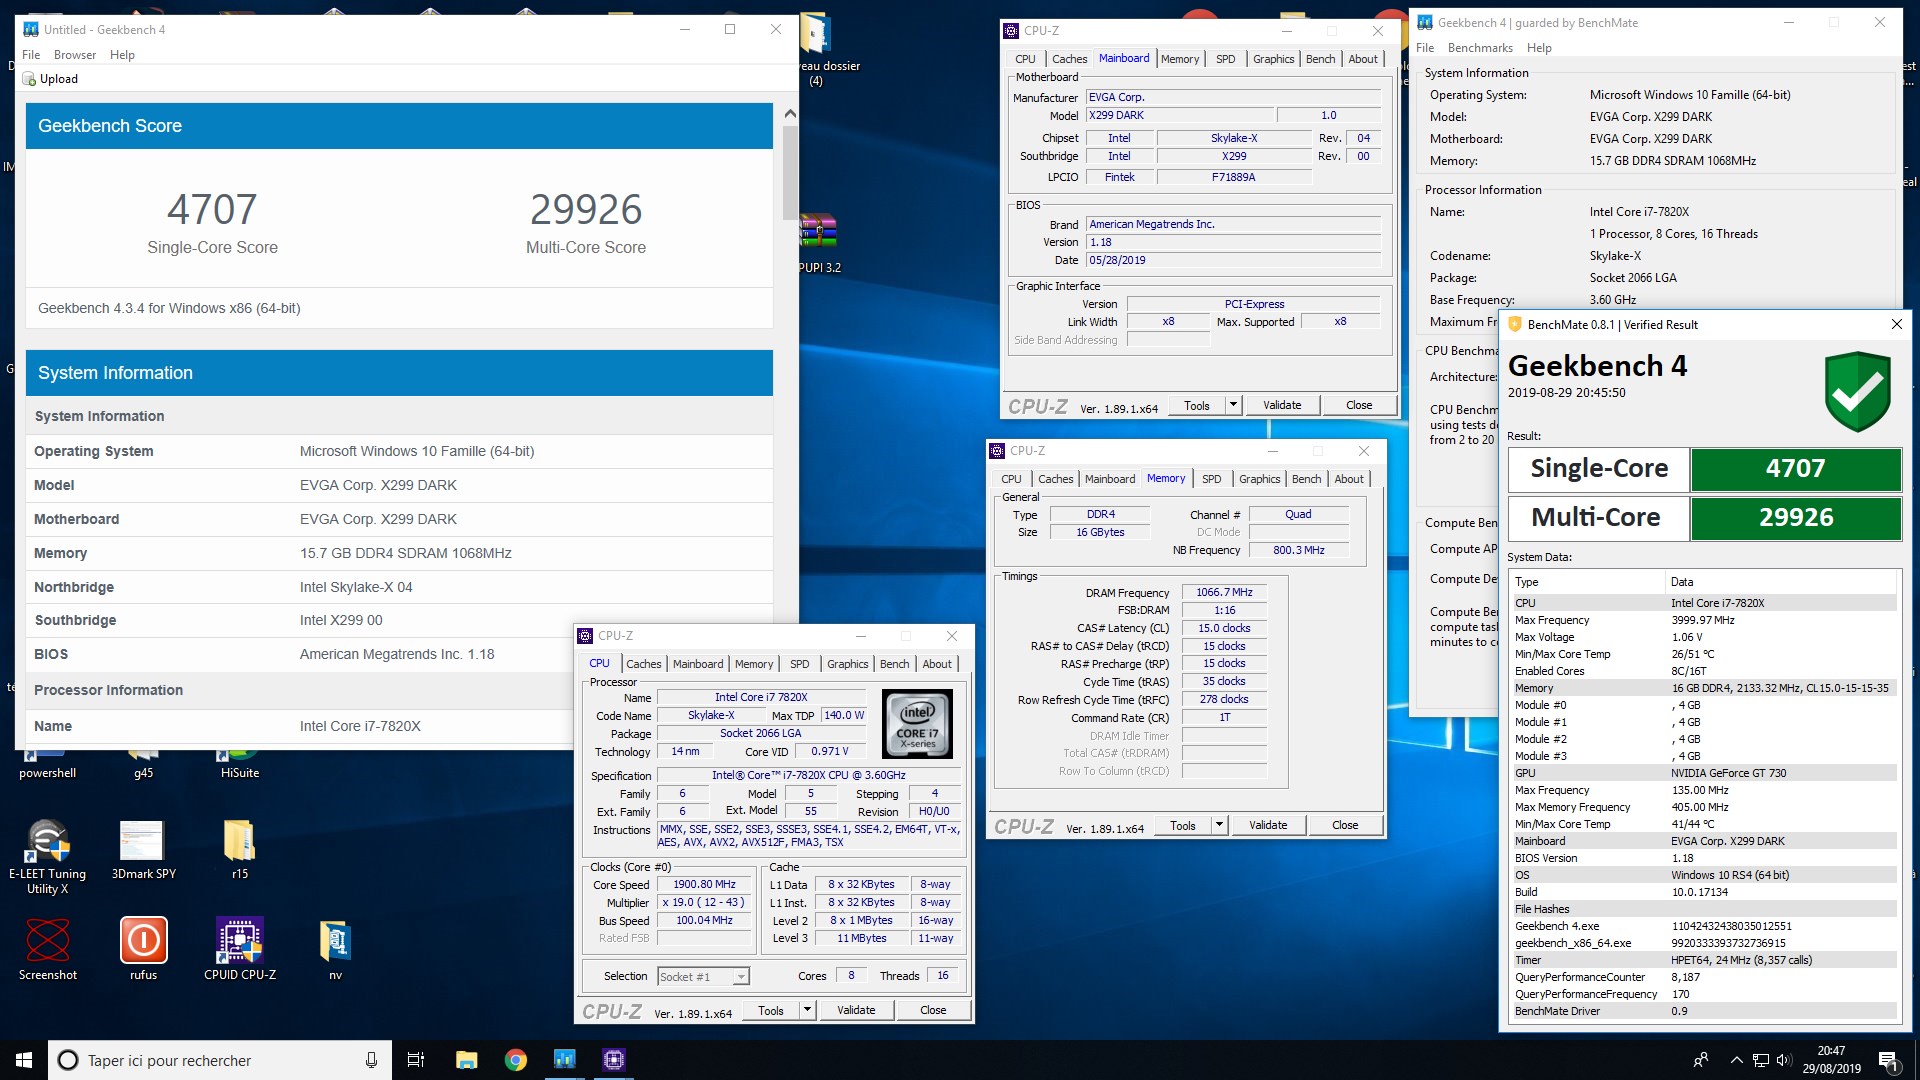This screenshot has height=1080, width=1920.
Task: Click microphone icon in search box
Action: [x=371, y=1060]
